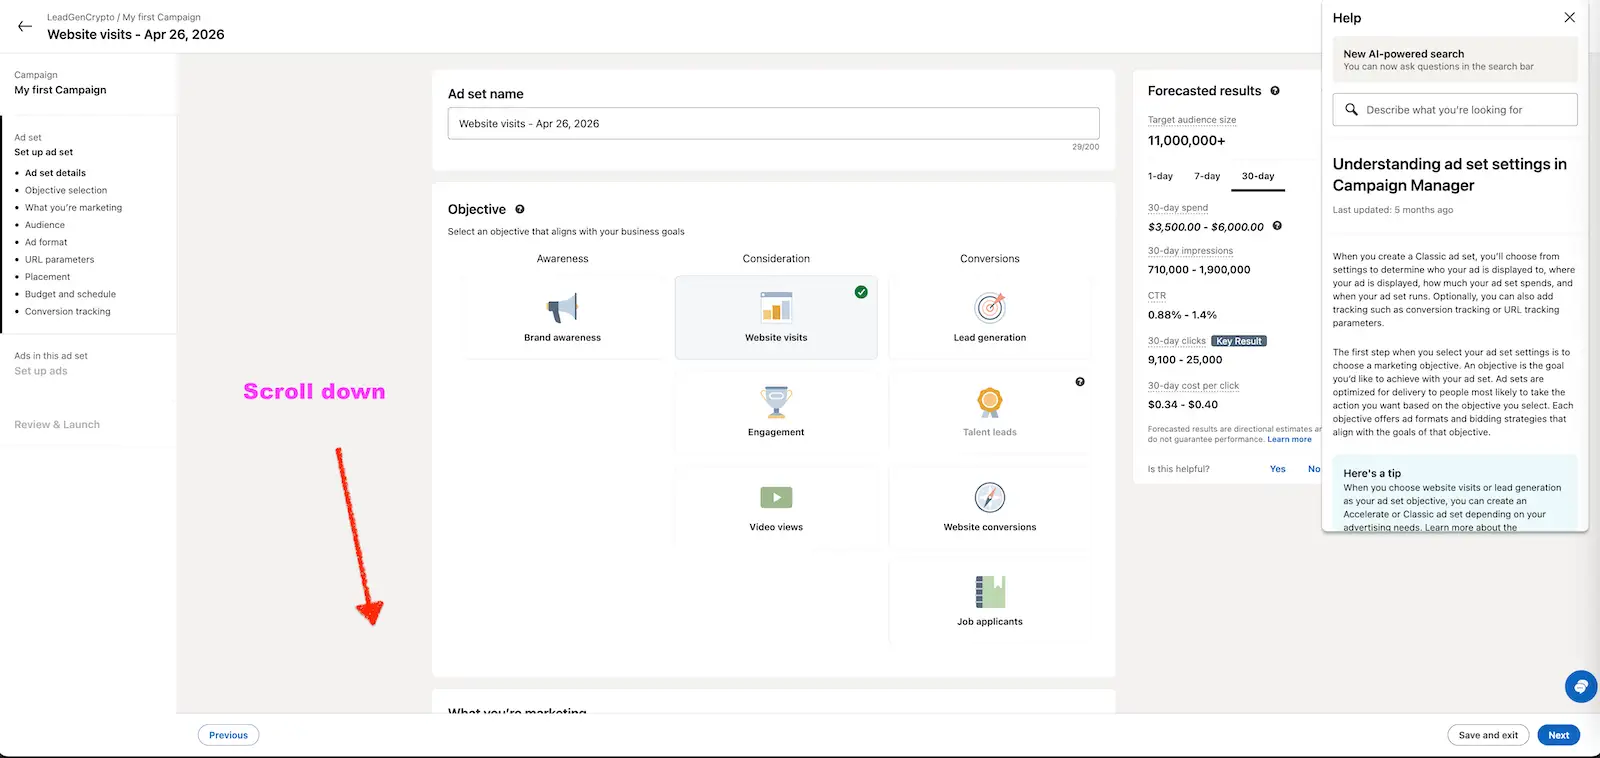The width and height of the screenshot is (1600, 758).
Task: Click Save and exit button
Action: click(1487, 735)
